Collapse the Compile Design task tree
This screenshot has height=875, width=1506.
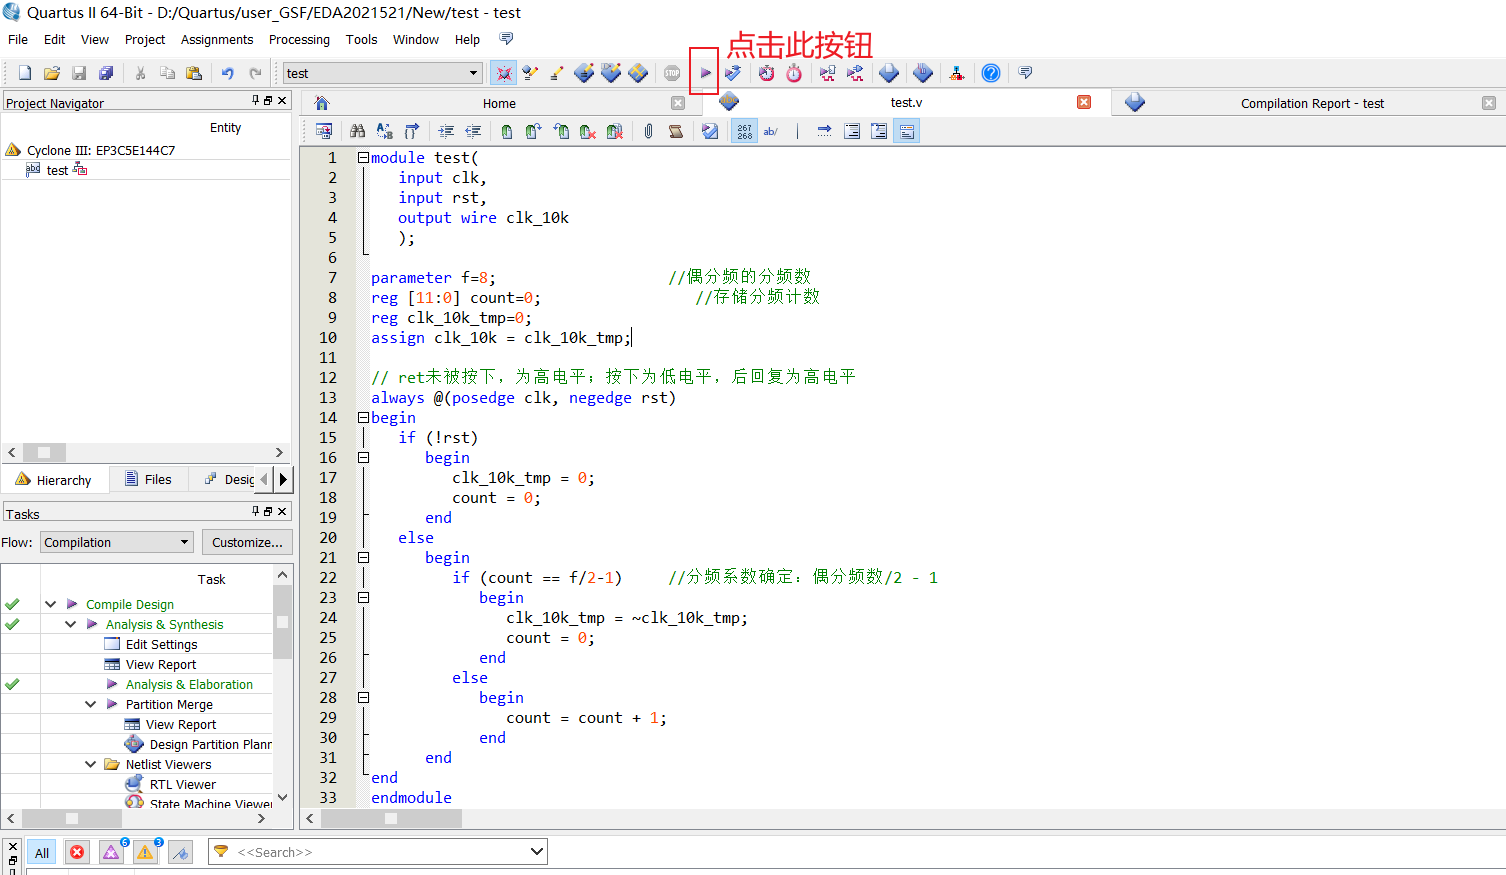(x=50, y=604)
